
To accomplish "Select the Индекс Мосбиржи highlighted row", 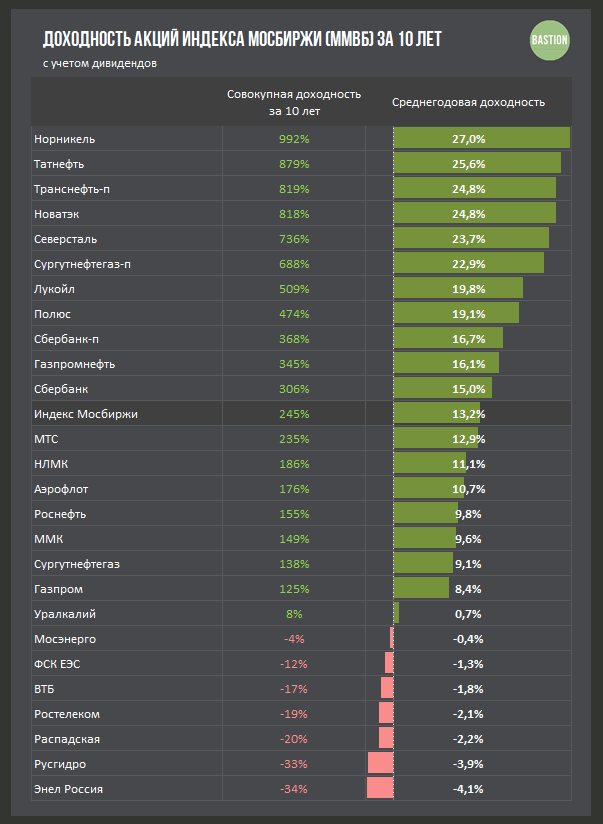I will (301, 414).
